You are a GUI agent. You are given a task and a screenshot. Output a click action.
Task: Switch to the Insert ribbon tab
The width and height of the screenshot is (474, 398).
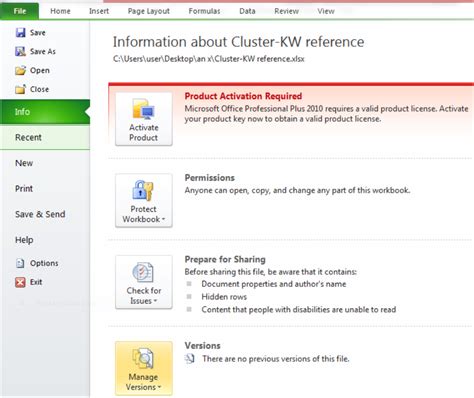[99, 11]
